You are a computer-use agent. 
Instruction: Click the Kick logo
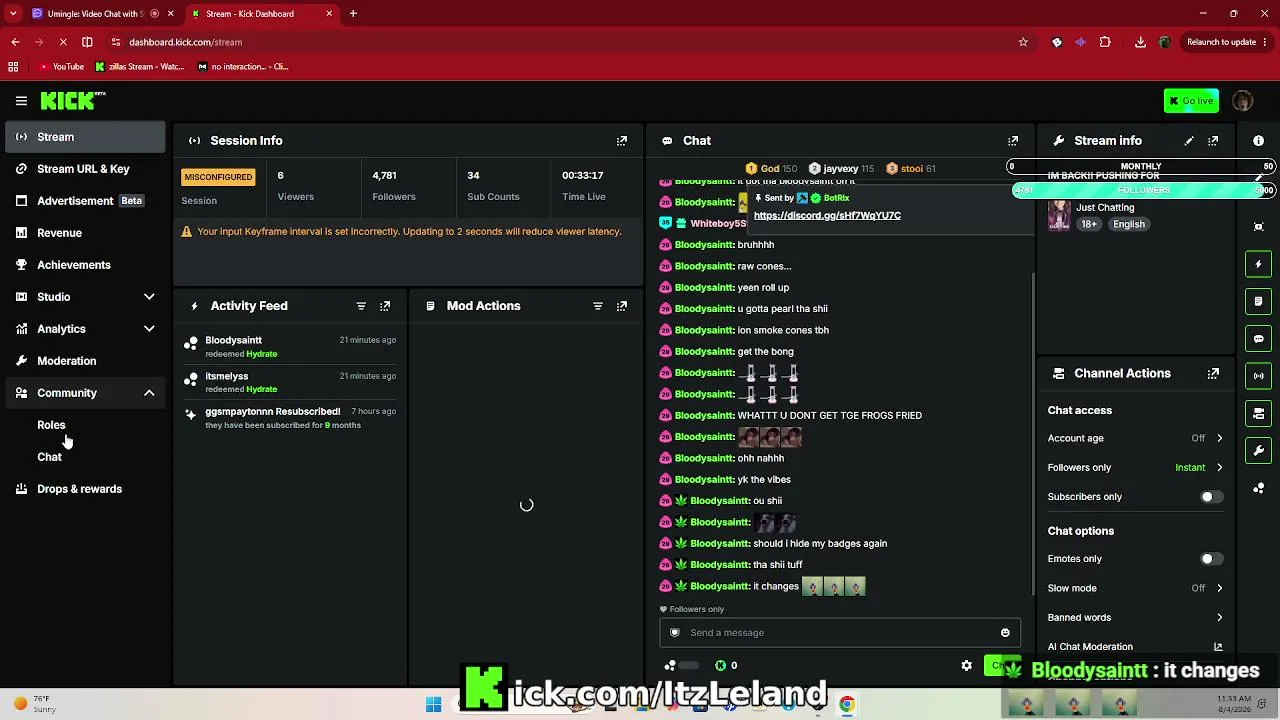point(73,101)
